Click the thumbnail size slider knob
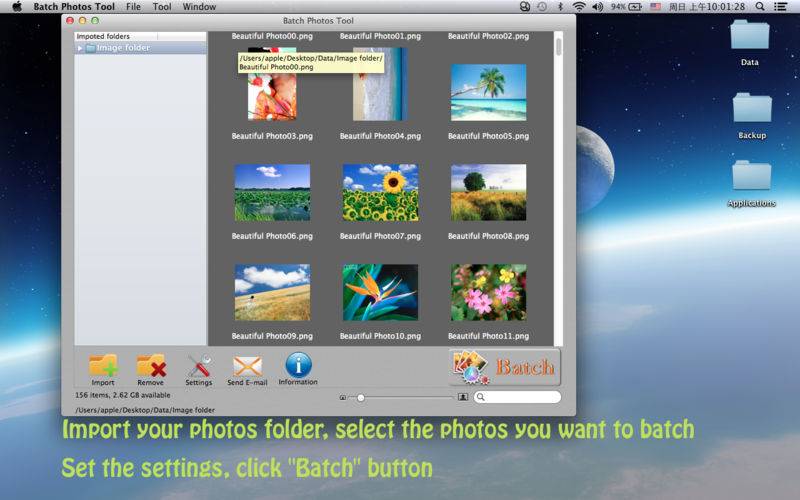This screenshot has width=800, height=500. [361, 397]
